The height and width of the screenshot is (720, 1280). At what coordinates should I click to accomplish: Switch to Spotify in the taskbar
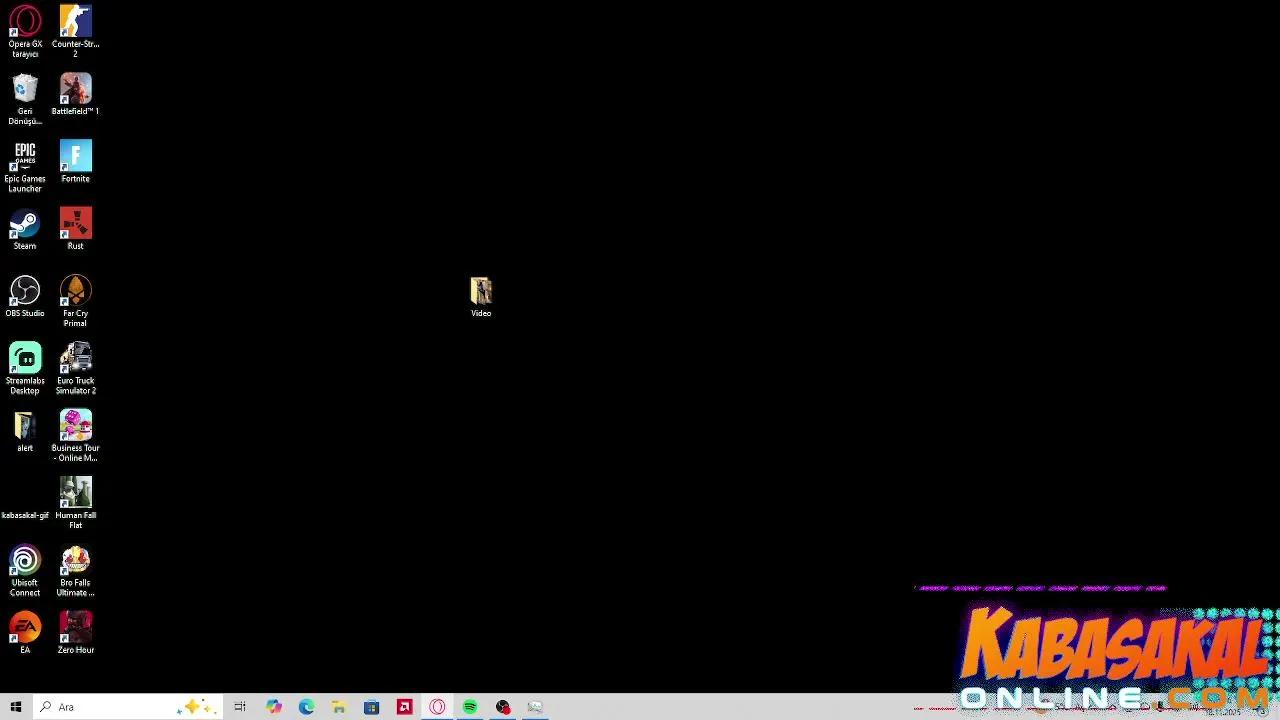click(470, 707)
